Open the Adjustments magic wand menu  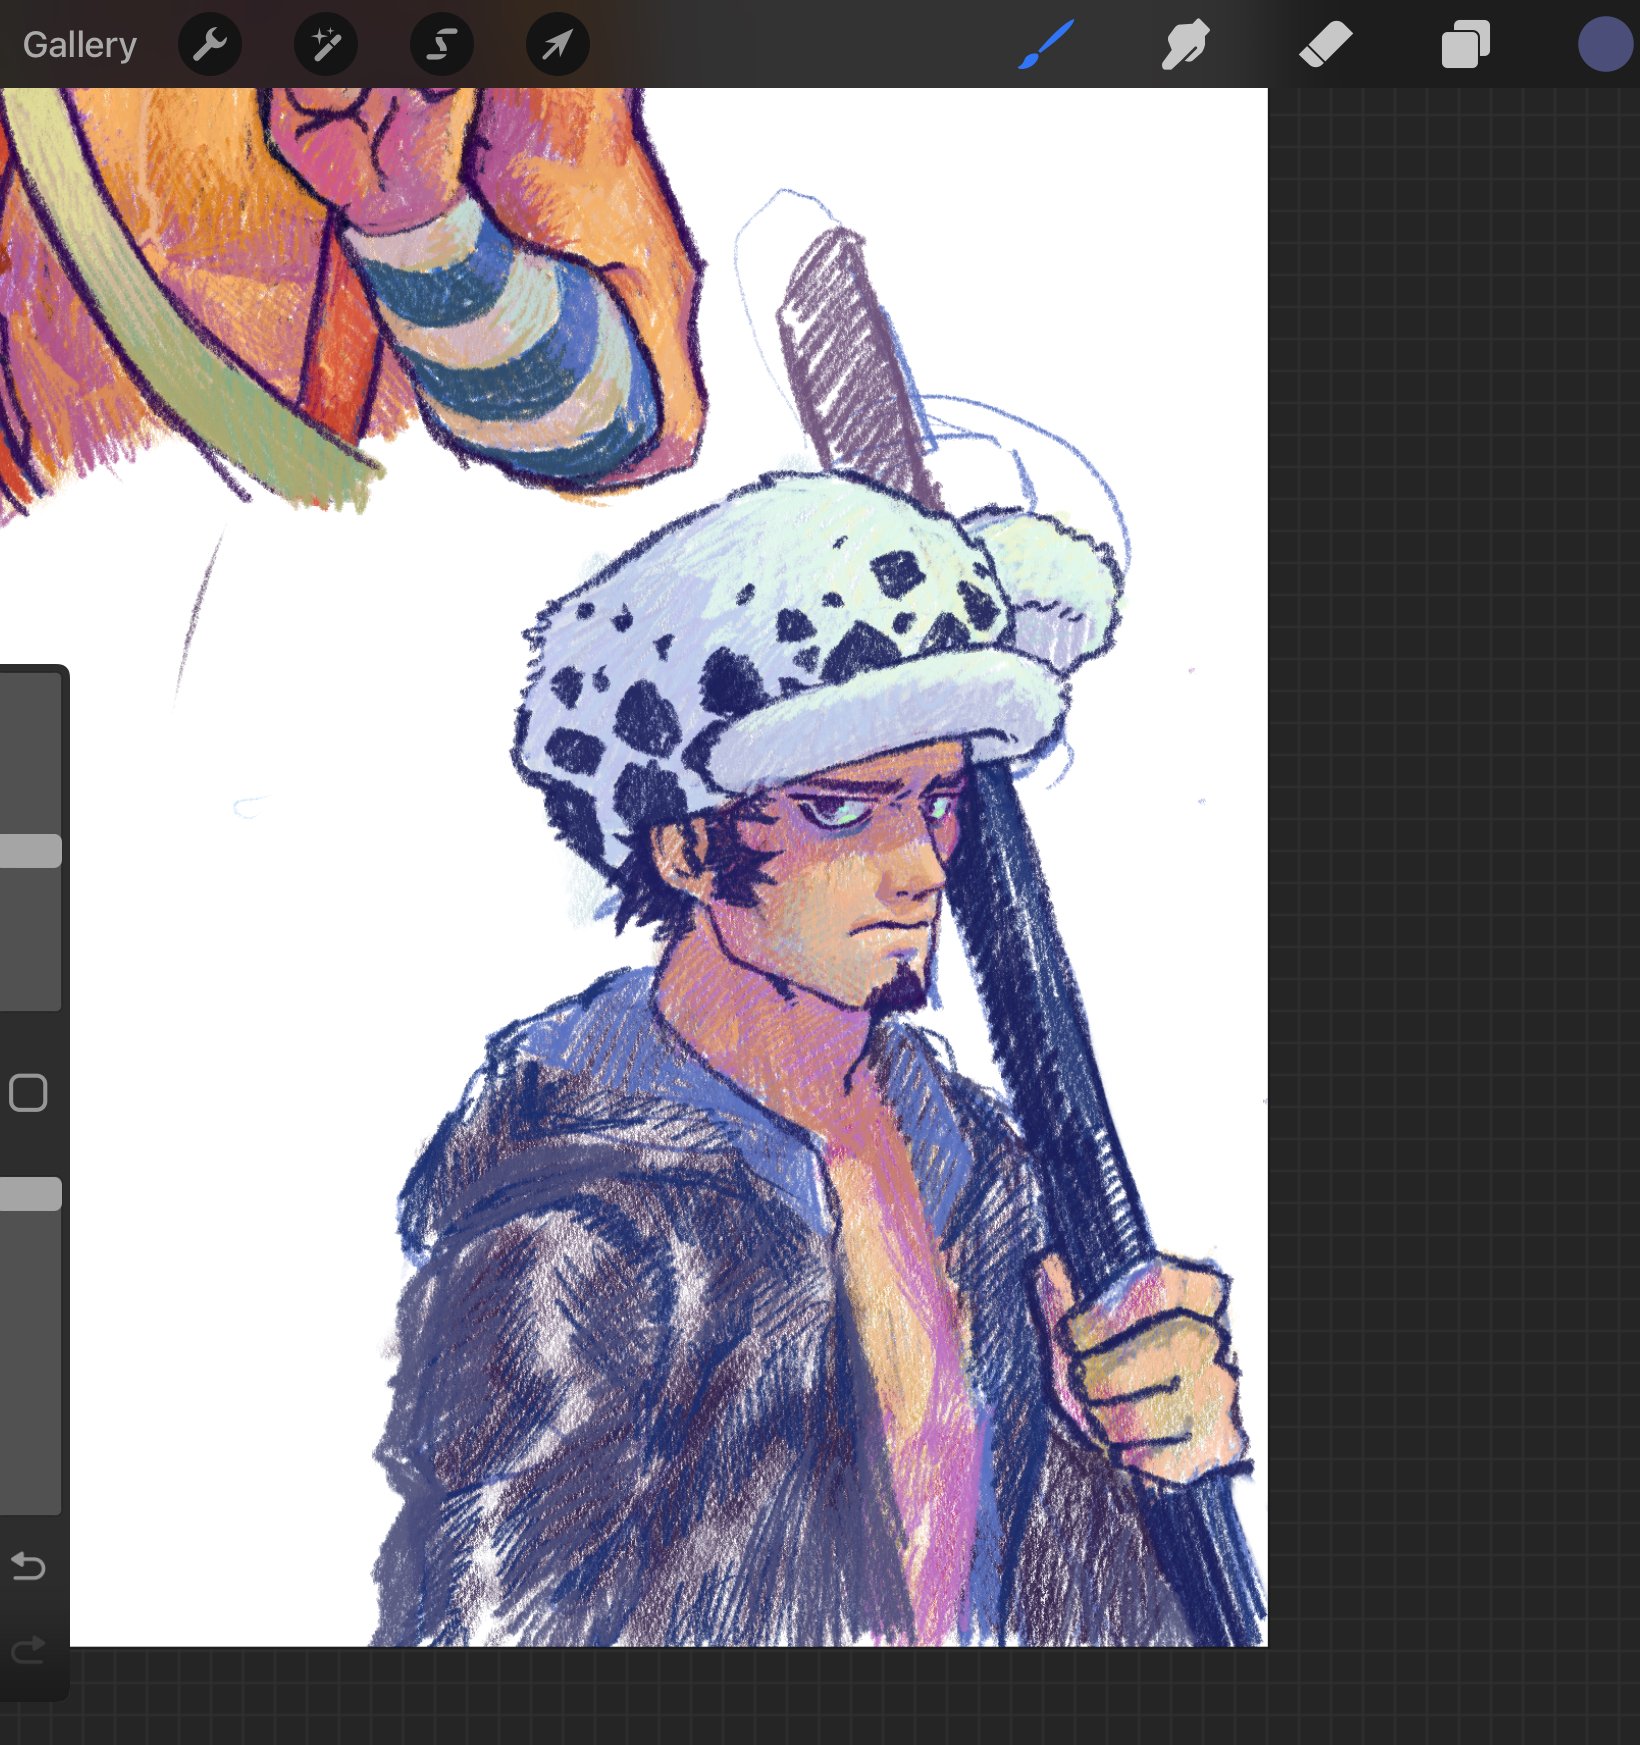coord(326,45)
